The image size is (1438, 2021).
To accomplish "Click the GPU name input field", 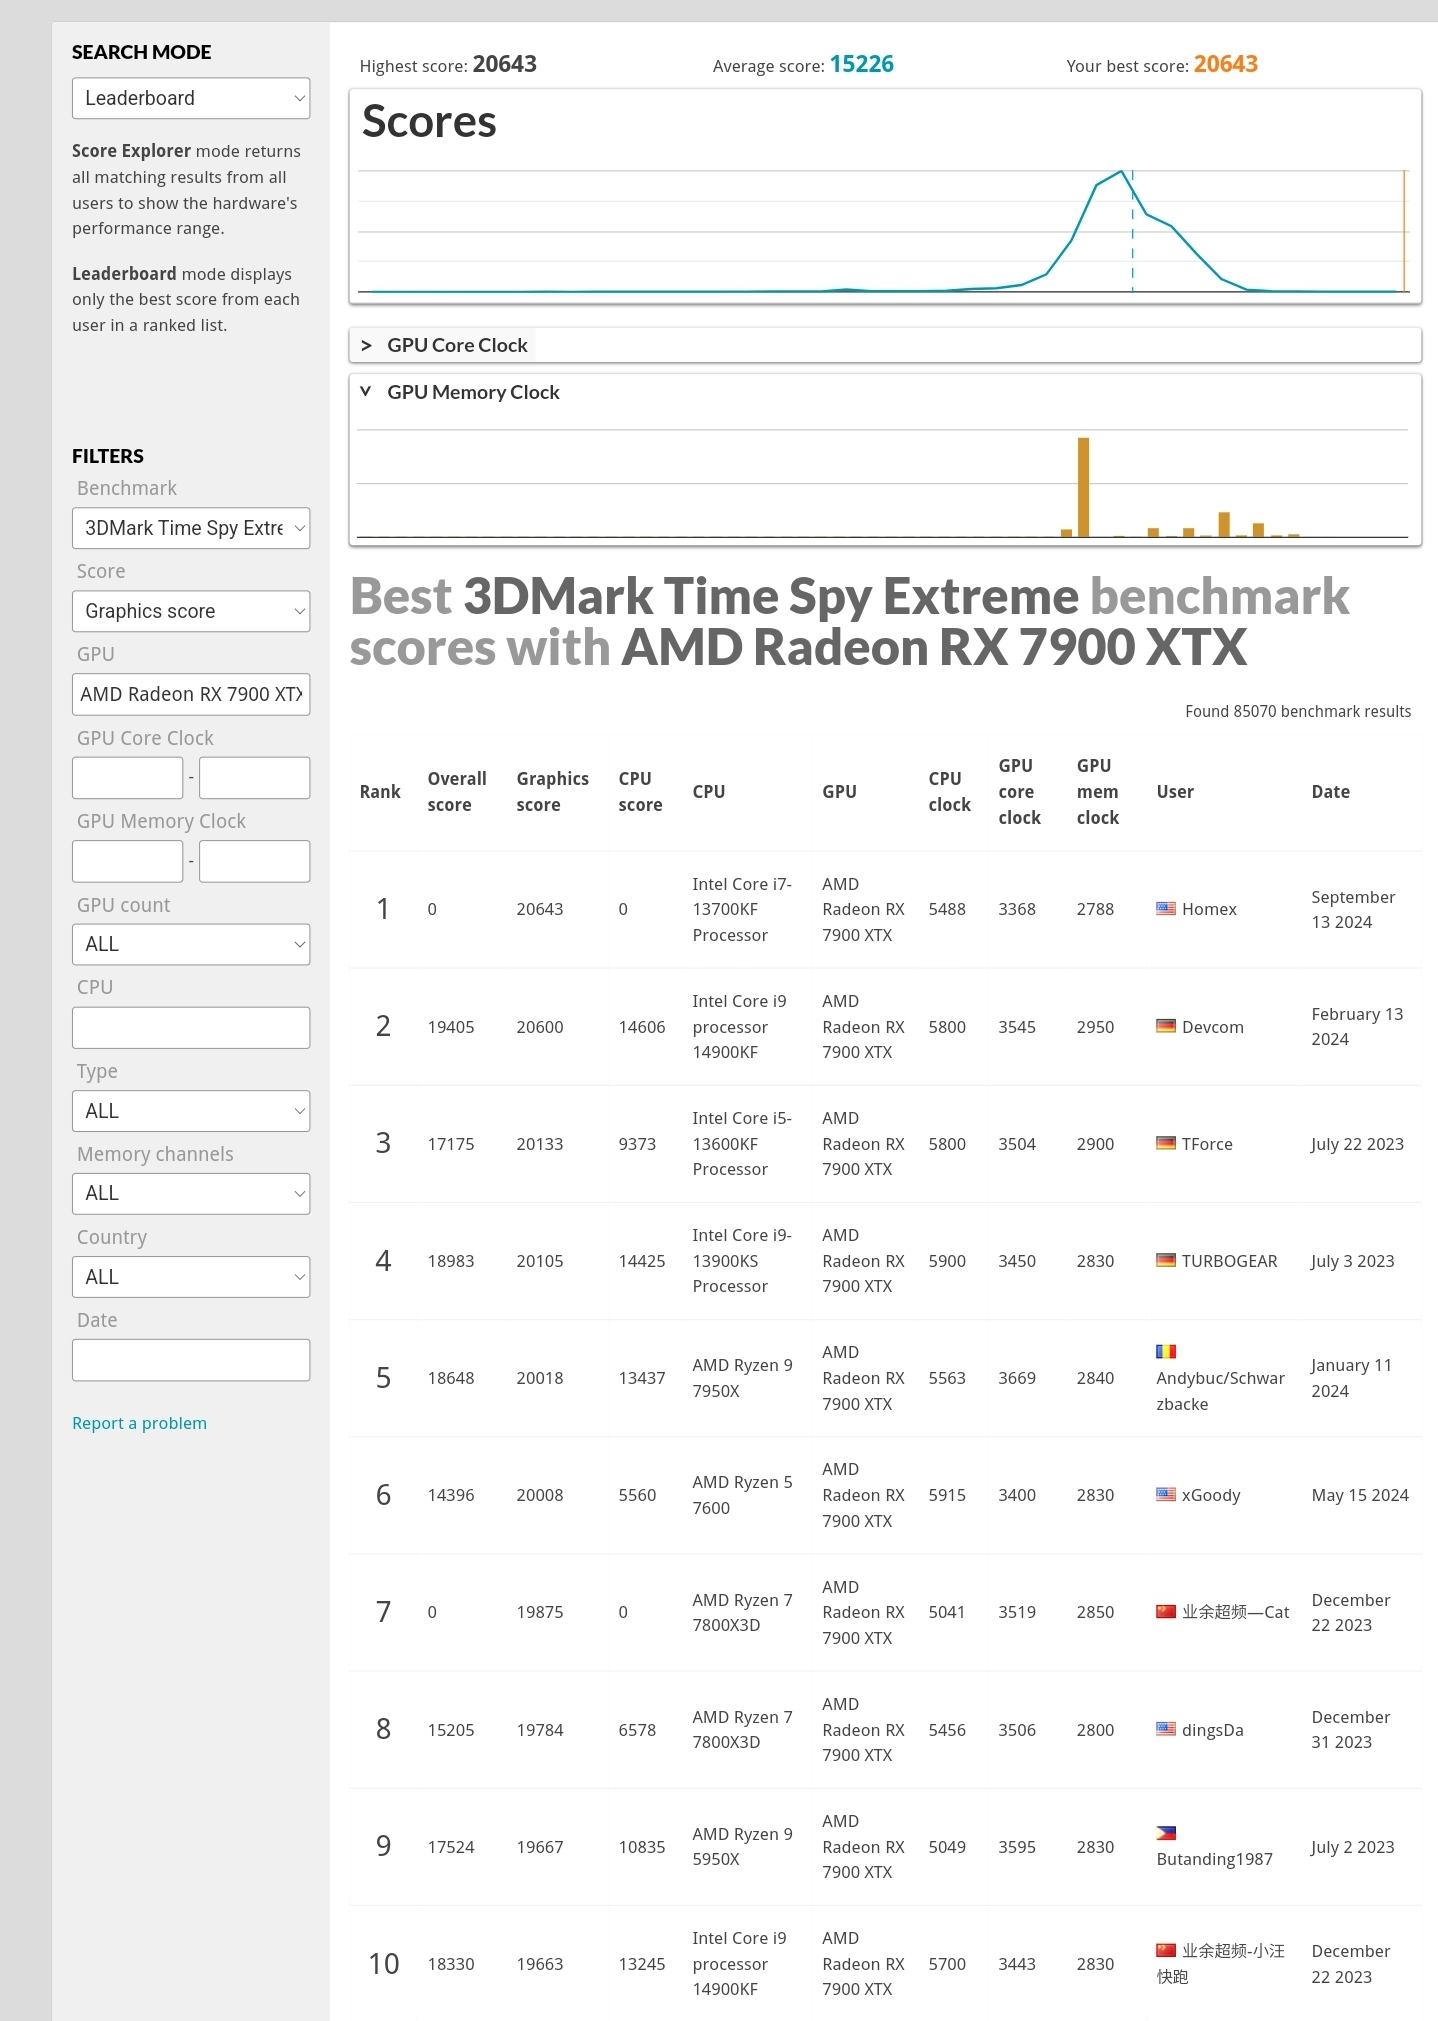I will (x=190, y=694).
